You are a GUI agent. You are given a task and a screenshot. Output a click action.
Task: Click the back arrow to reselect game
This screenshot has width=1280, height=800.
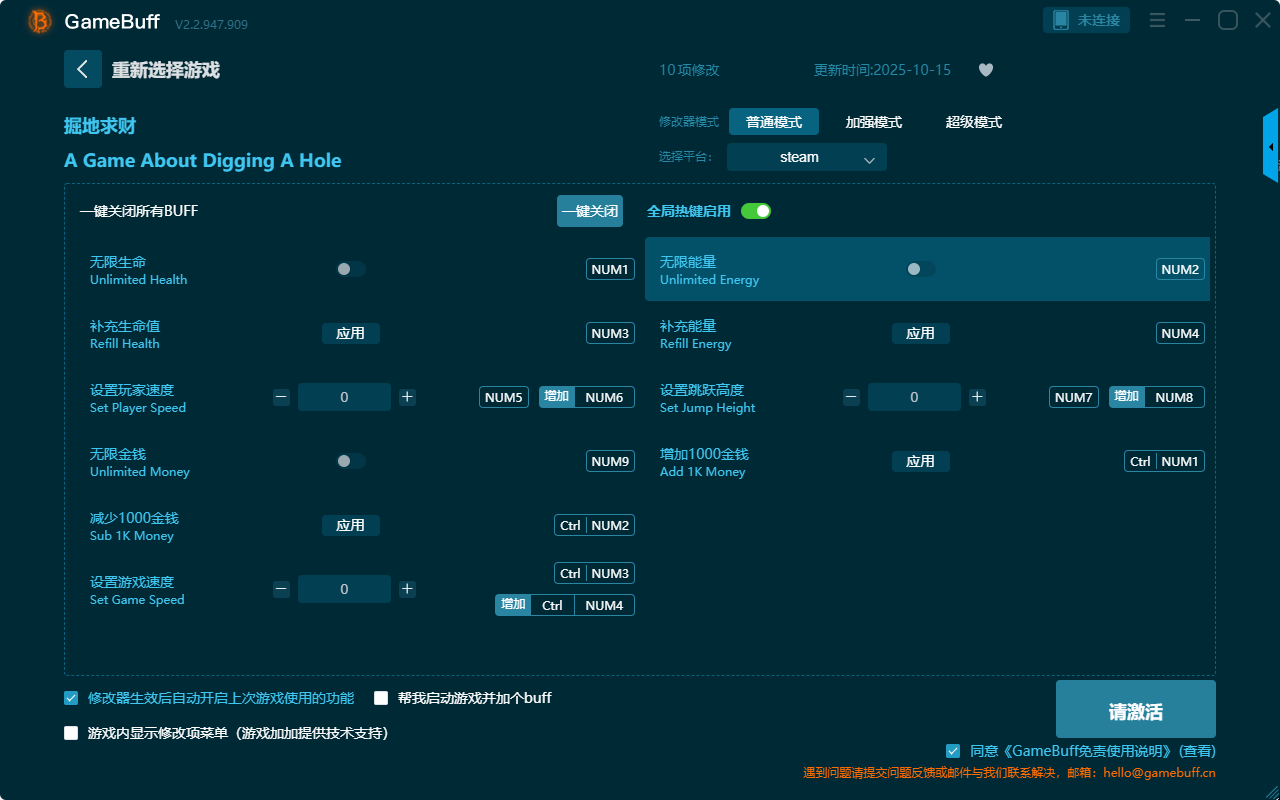point(82,69)
